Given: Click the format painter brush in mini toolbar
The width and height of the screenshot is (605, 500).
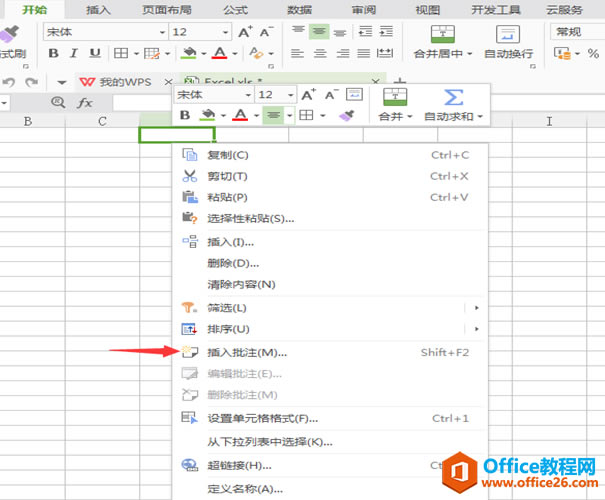Looking at the screenshot, I should pos(346,115).
